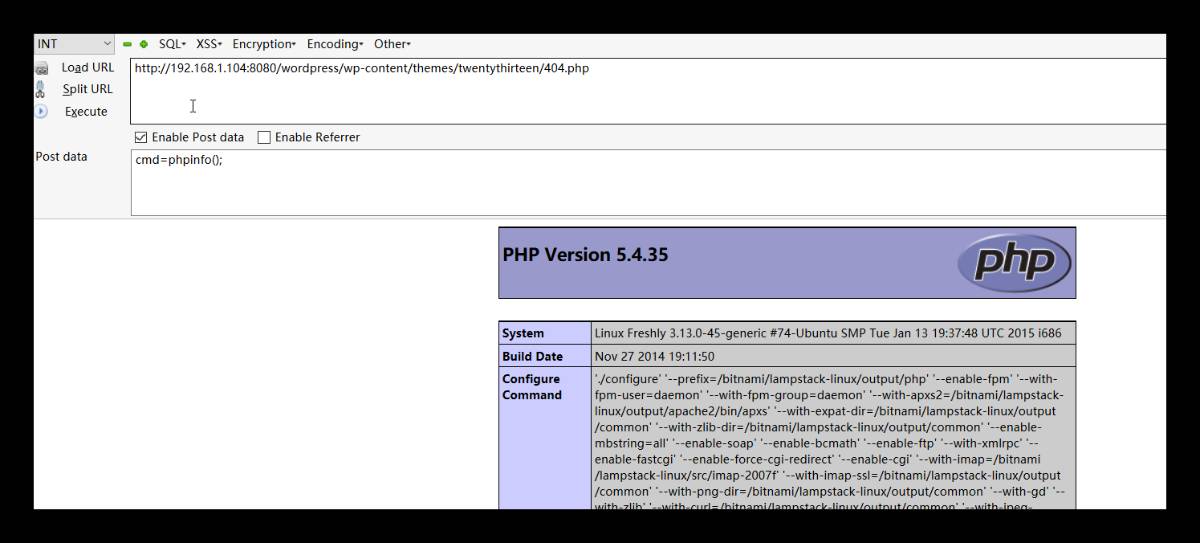
Task: Open the INT type dropdown
Action: tap(75, 44)
